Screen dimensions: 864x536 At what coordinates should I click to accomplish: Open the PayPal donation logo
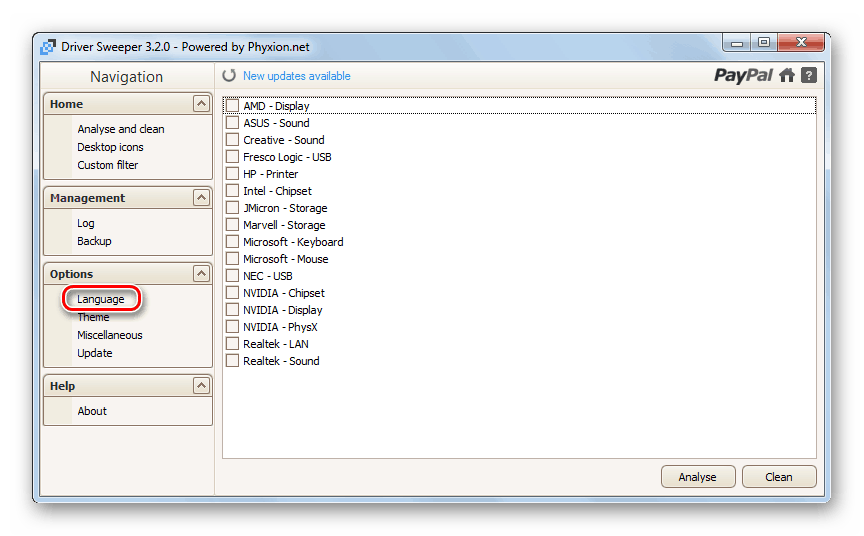tap(743, 75)
